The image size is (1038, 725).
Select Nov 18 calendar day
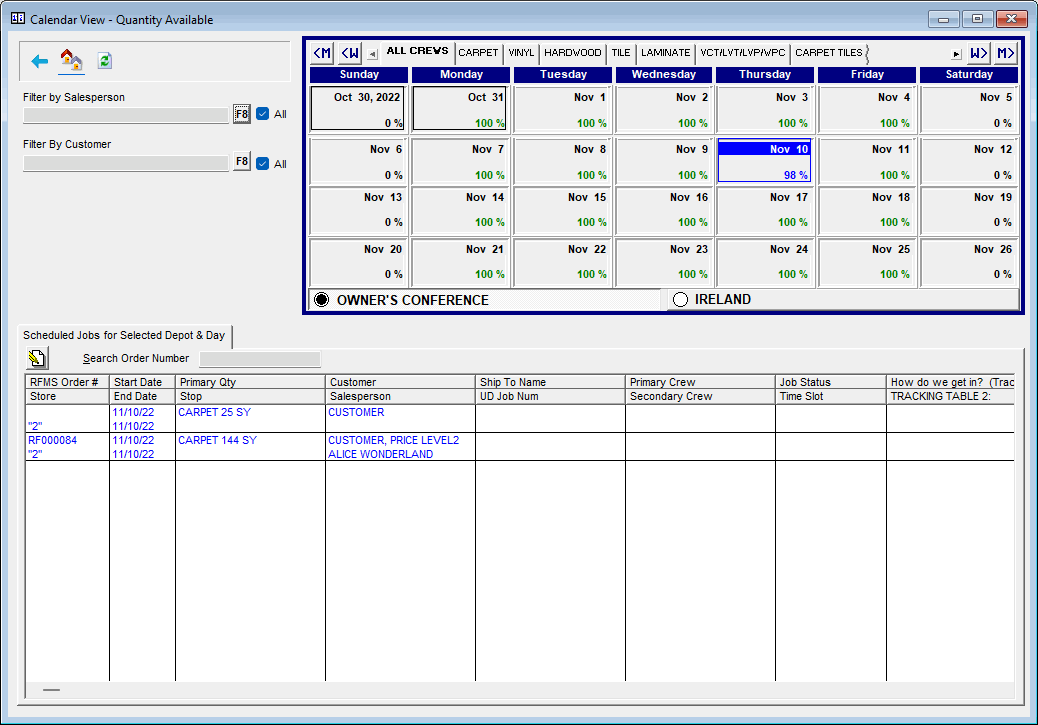coord(866,211)
